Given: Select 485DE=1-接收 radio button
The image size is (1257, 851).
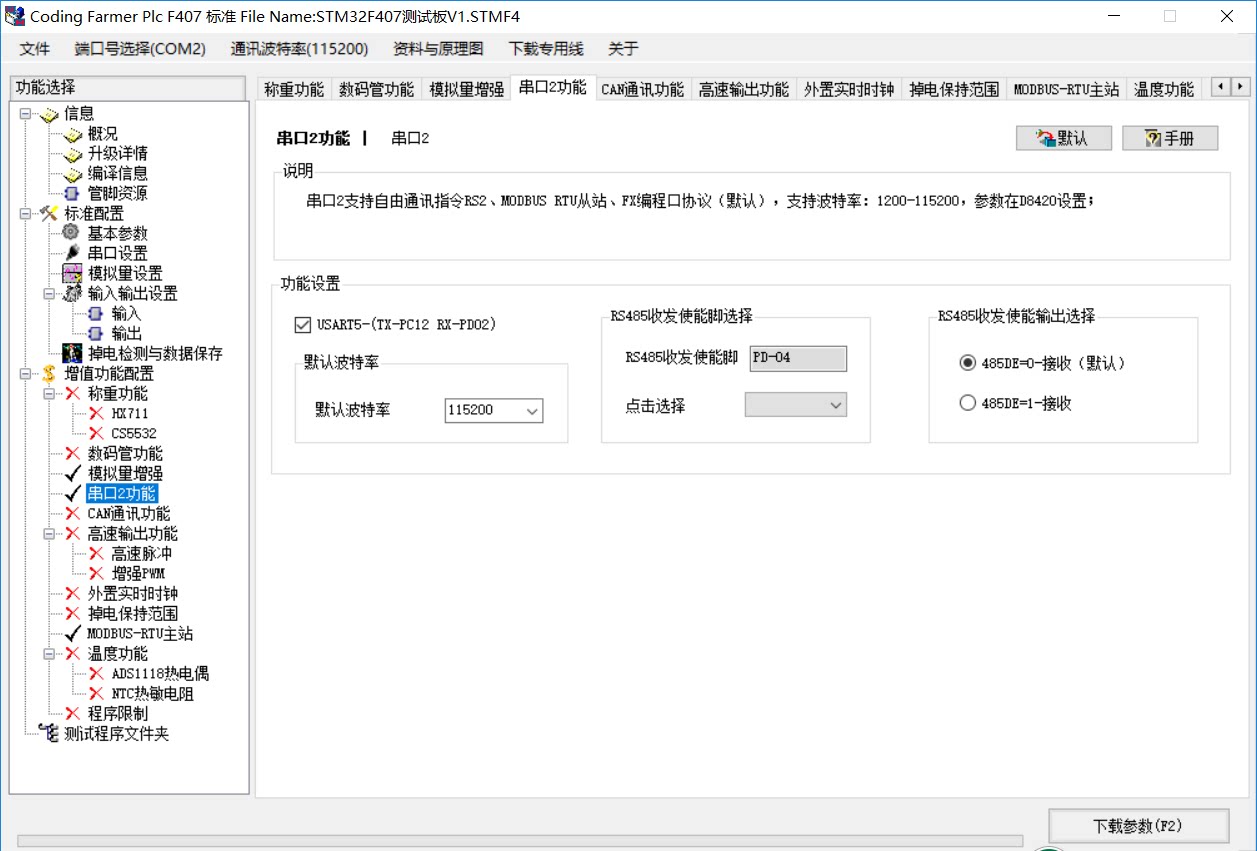Looking at the screenshot, I should click(967, 402).
